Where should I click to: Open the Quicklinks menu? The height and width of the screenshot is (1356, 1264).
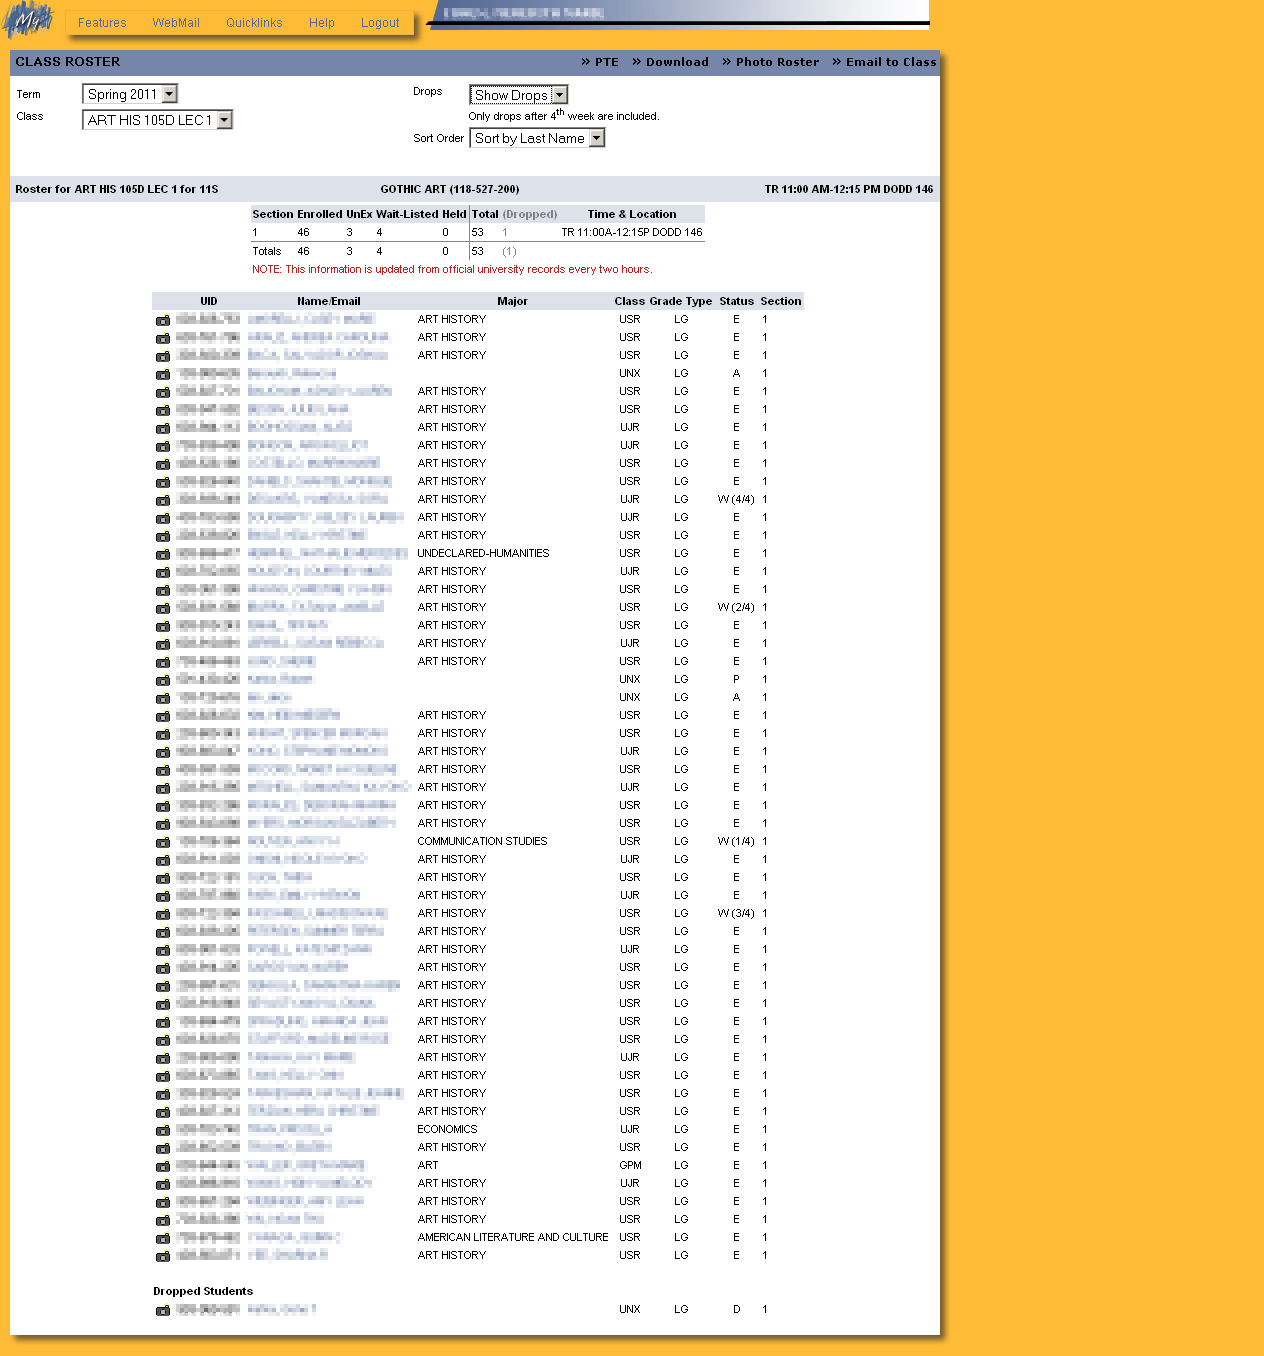(254, 23)
